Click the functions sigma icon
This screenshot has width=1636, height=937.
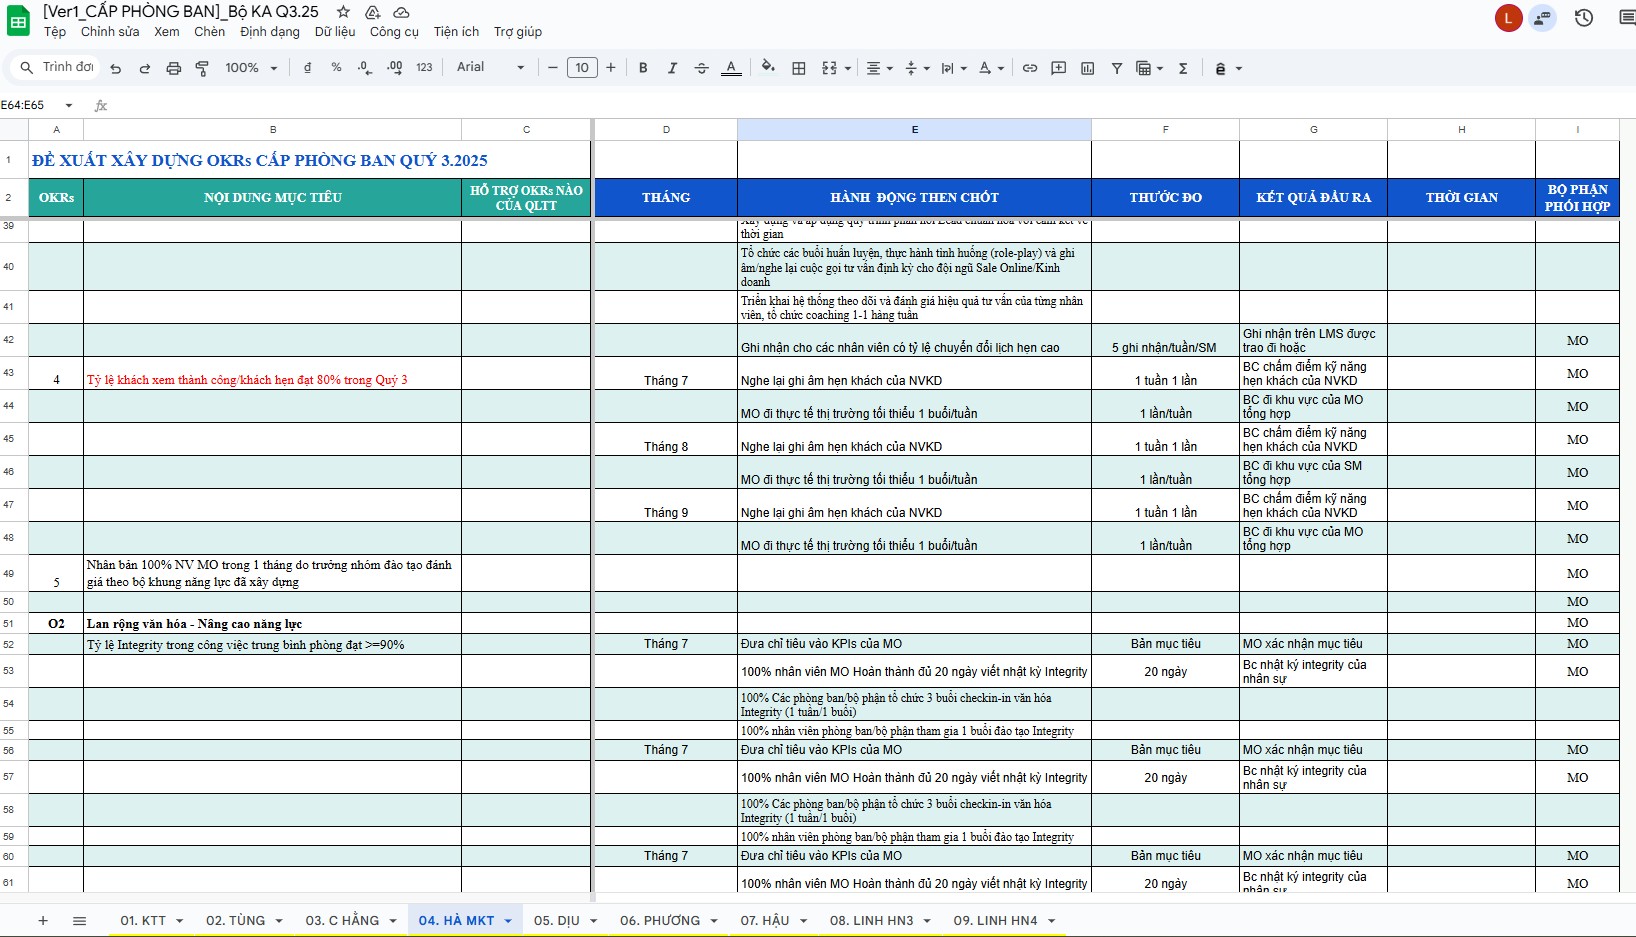(x=1183, y=68)
